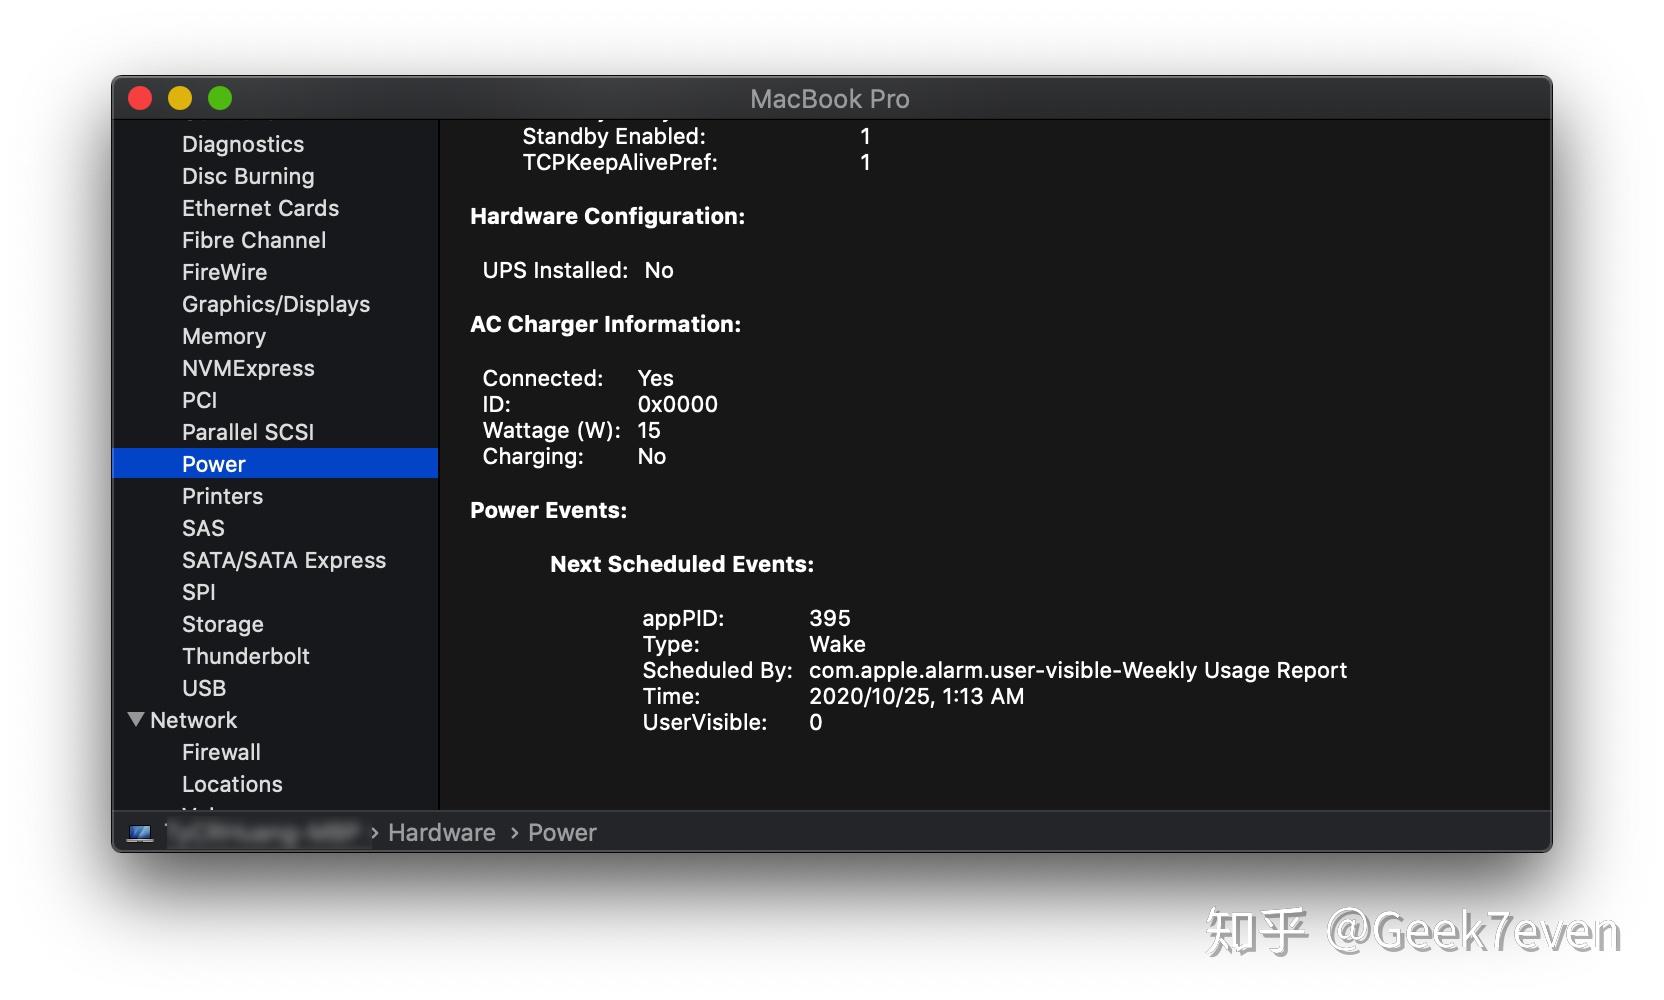
Task: Click the Power Events heading
Action: [548, 510]
